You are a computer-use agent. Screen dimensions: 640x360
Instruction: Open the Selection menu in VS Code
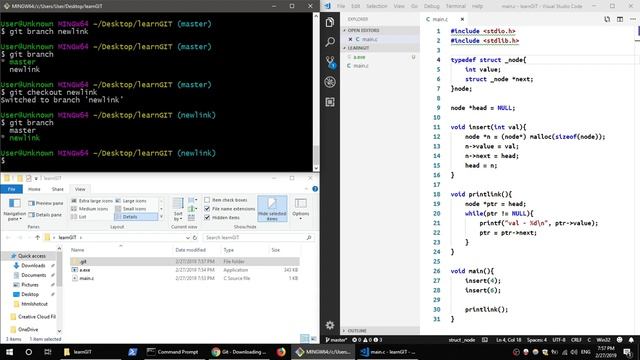376,6
